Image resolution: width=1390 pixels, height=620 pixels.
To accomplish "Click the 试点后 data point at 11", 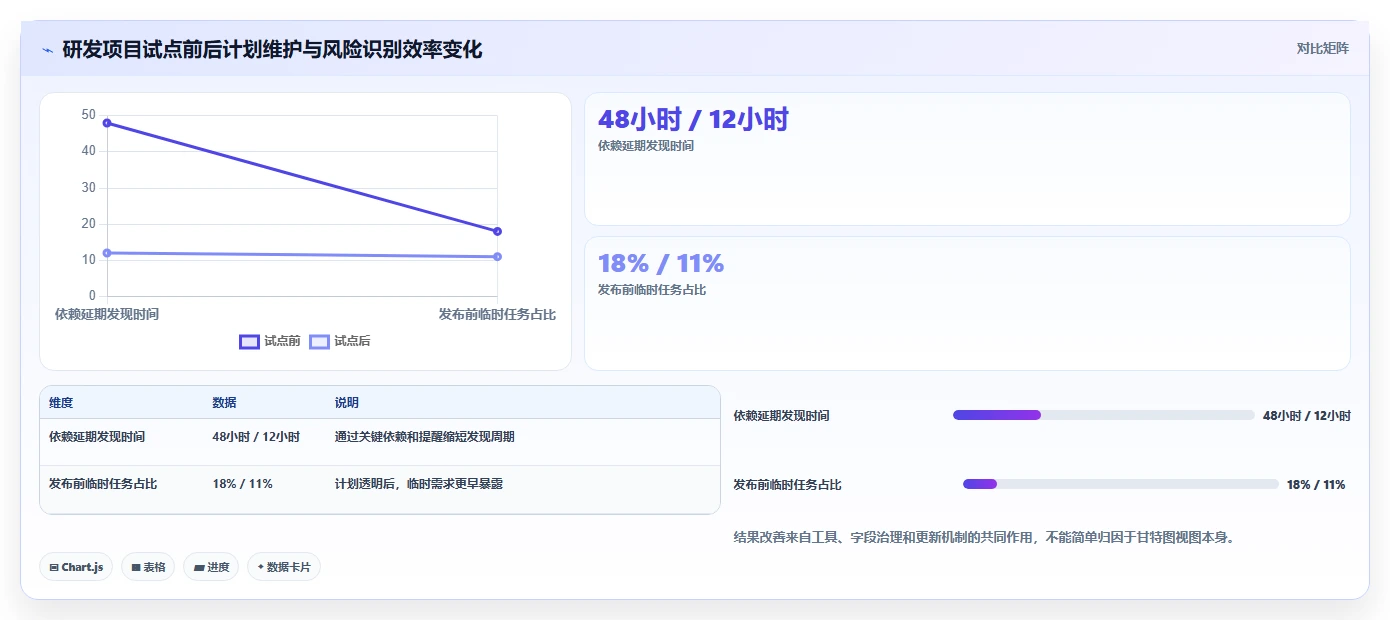I will click(497, 257).
